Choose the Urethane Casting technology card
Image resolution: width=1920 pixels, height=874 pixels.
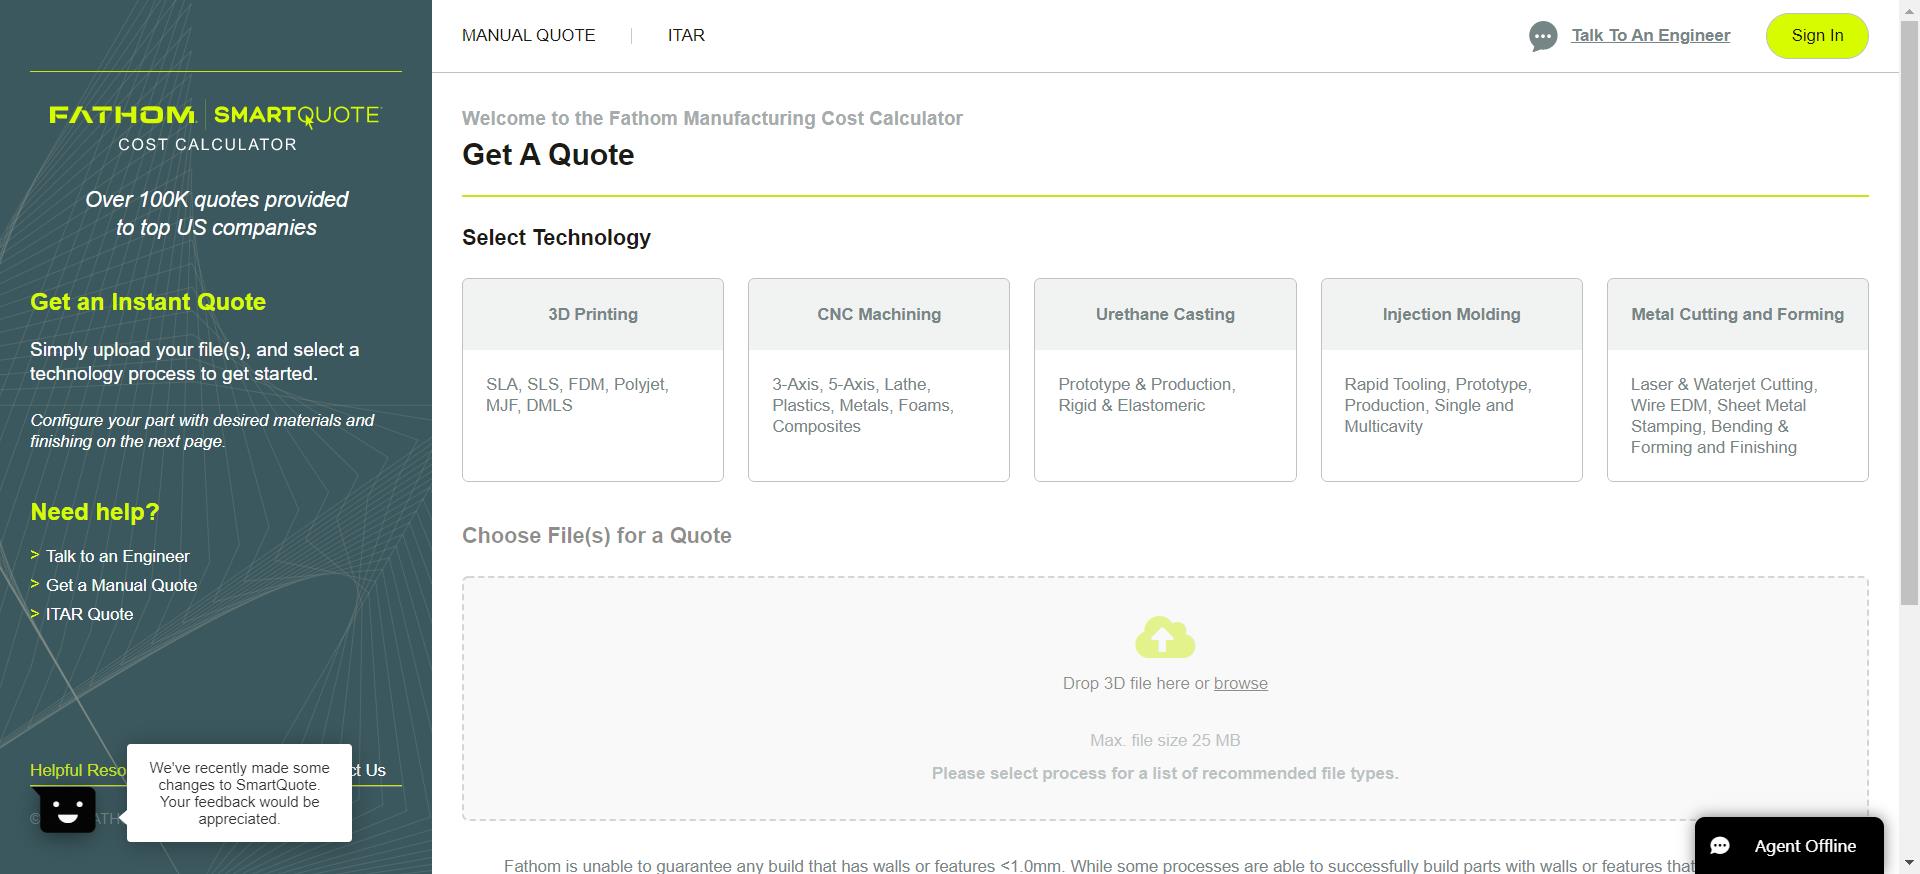pyautogui.click(x=1165, y=380)
